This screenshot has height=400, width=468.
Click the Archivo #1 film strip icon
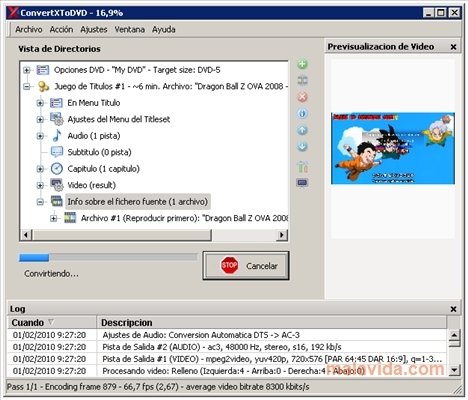pos(70,218)
